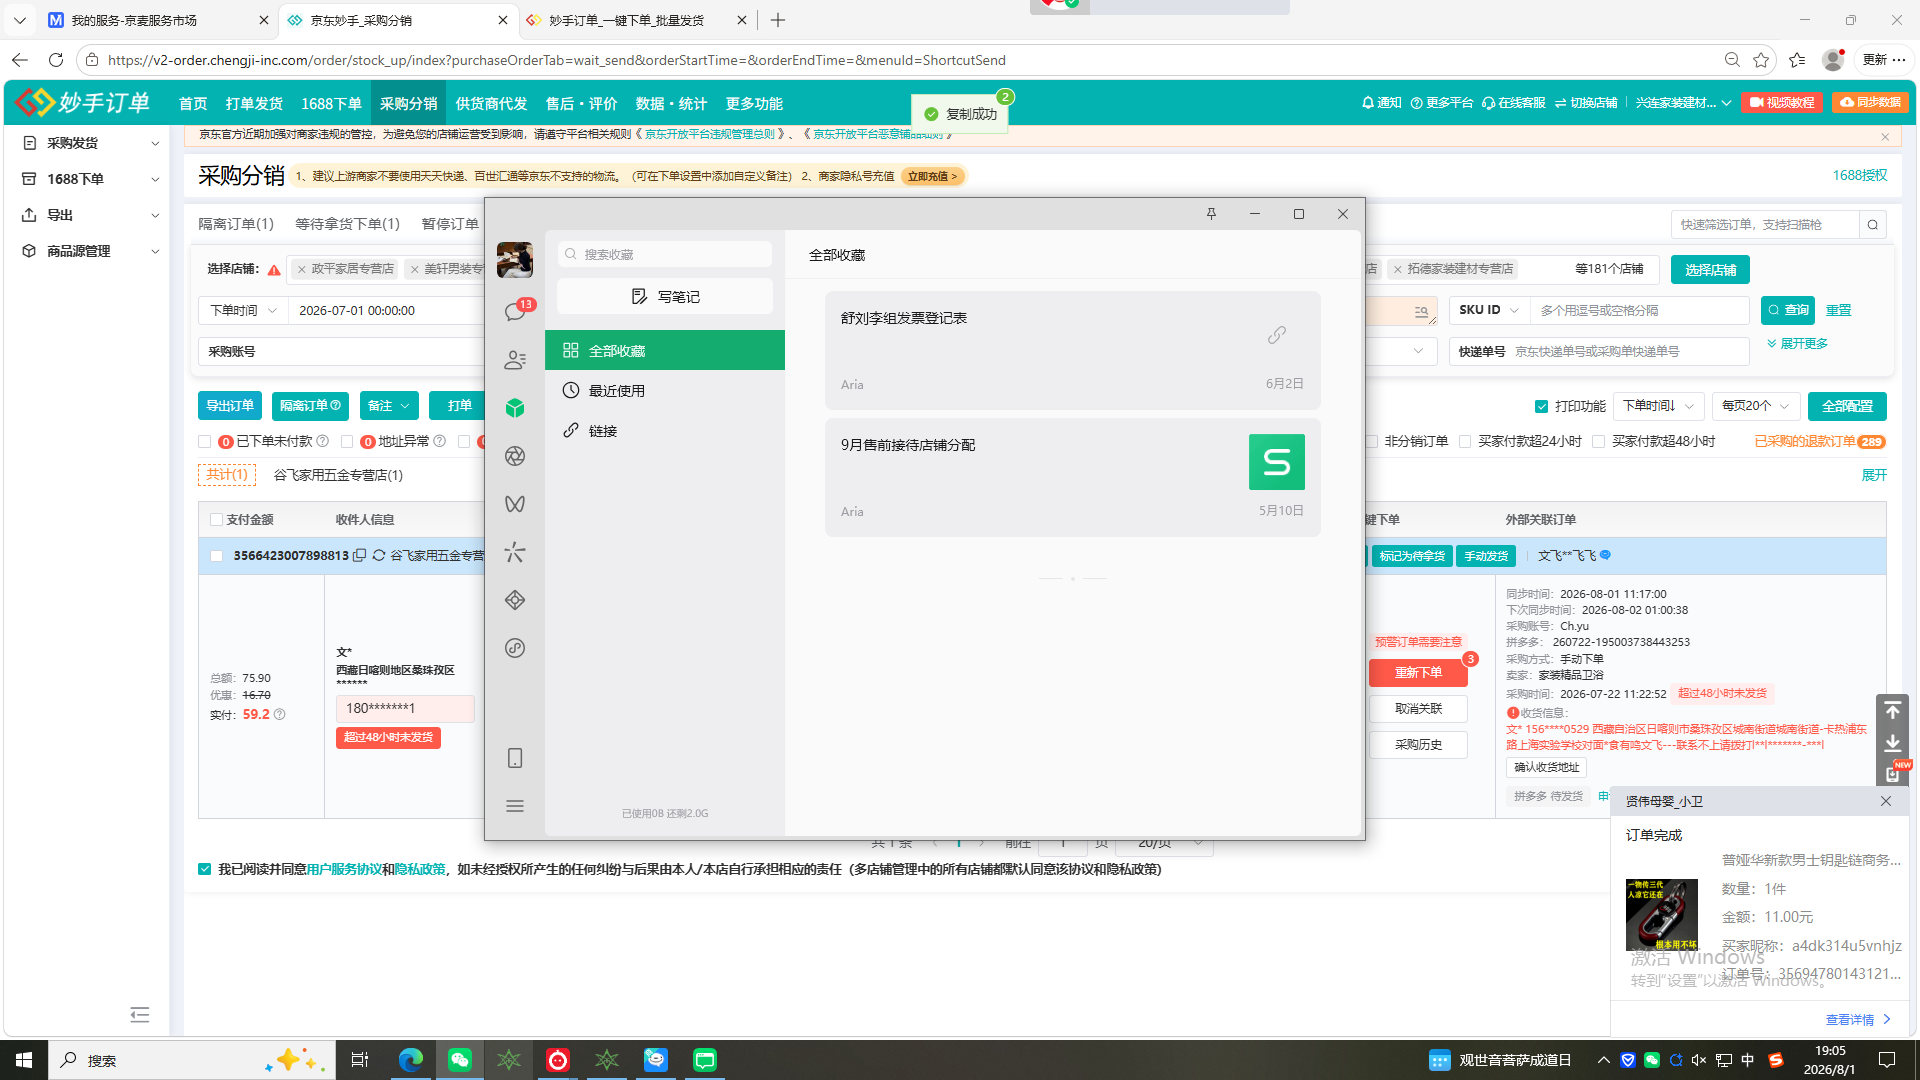Go to 首页 in top navigation
This screenshot has height=1080, width=1920.
click(193, 103)
